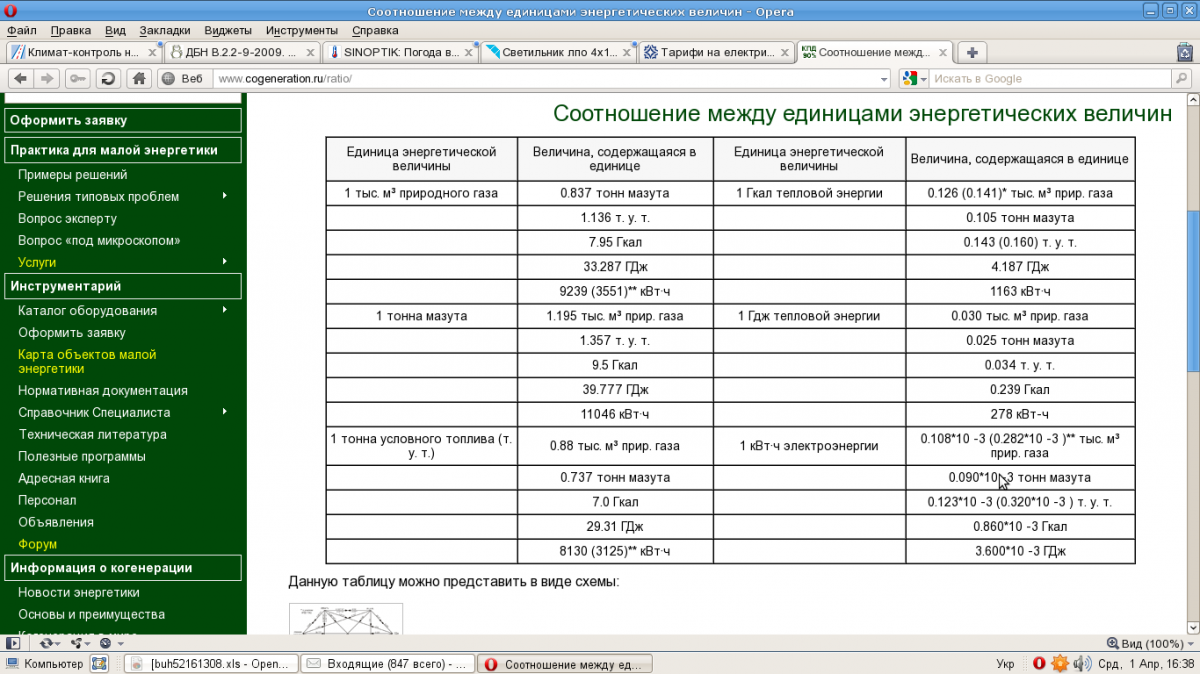1200x674 pixels.
Task: Open the Правка menu
Action: [70, 30]
